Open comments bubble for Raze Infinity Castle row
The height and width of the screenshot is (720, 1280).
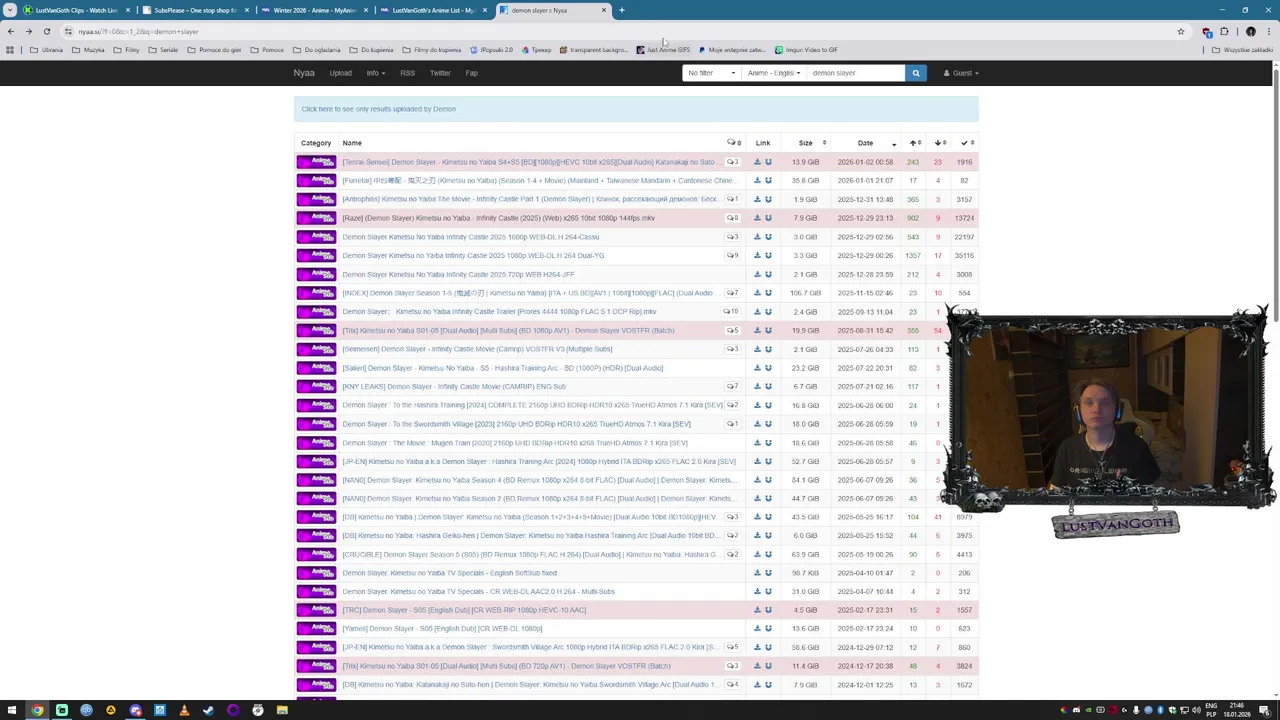[732, 218]
